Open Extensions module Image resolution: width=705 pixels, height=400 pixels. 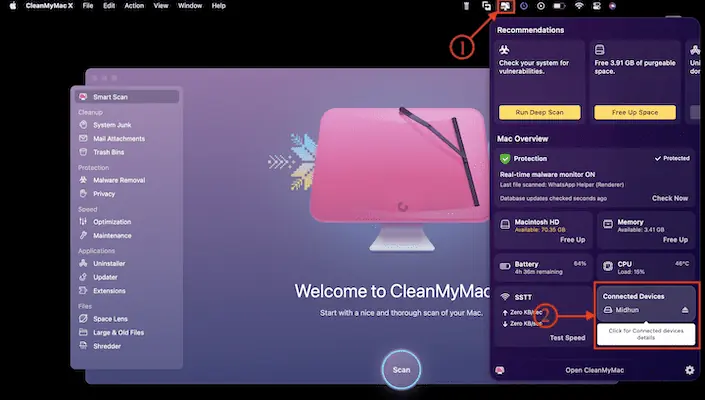coord(109,291)
